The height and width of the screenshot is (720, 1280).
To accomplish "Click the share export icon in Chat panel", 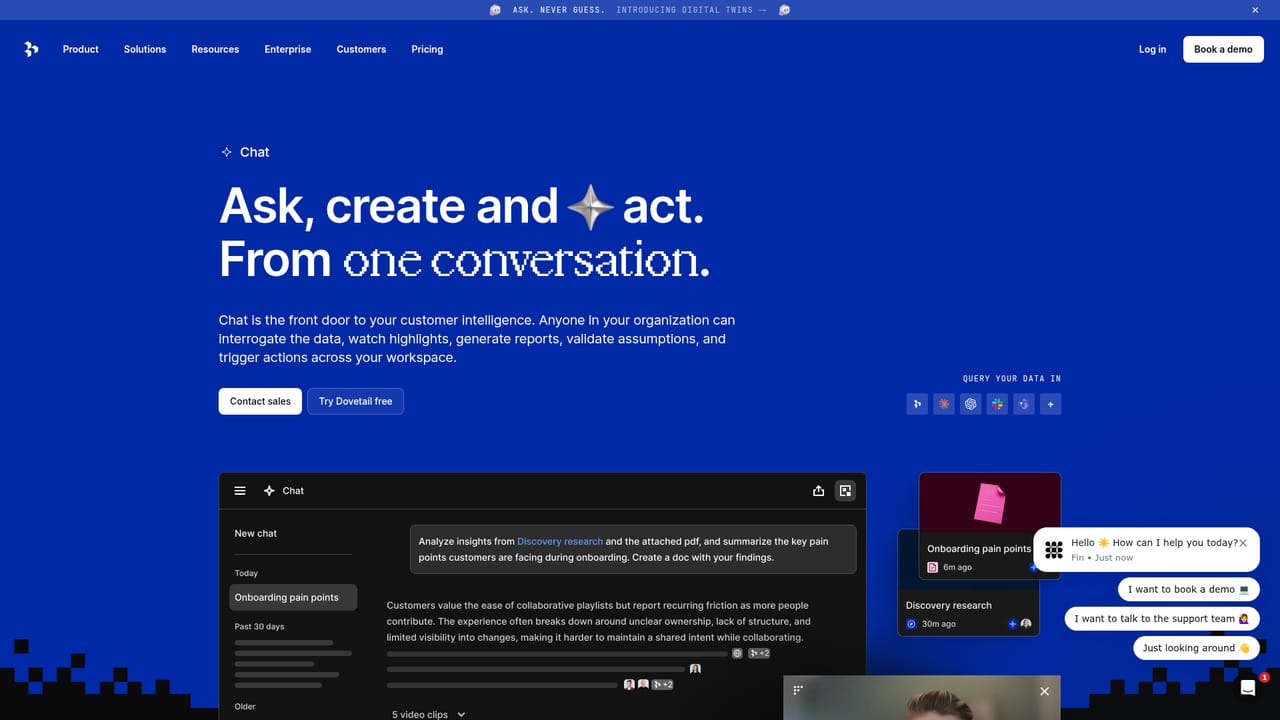I will tap(818, 491).
